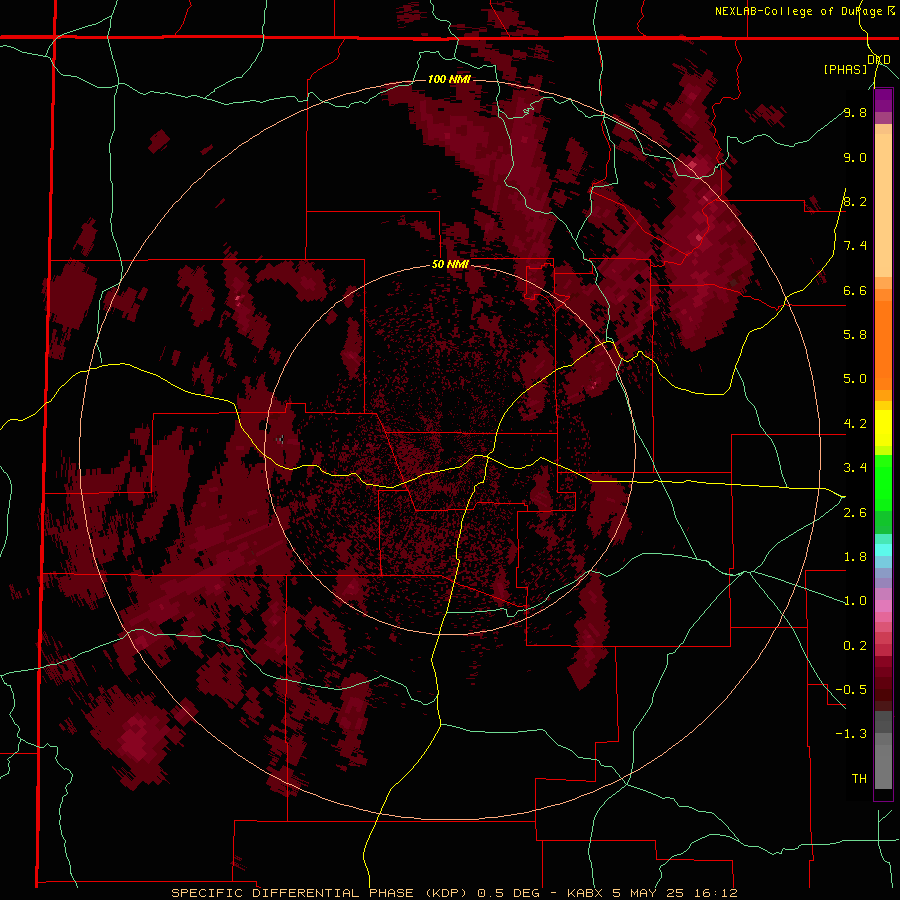
Task: Click the 50 NMI range ring label
Action: coord(450,265)
